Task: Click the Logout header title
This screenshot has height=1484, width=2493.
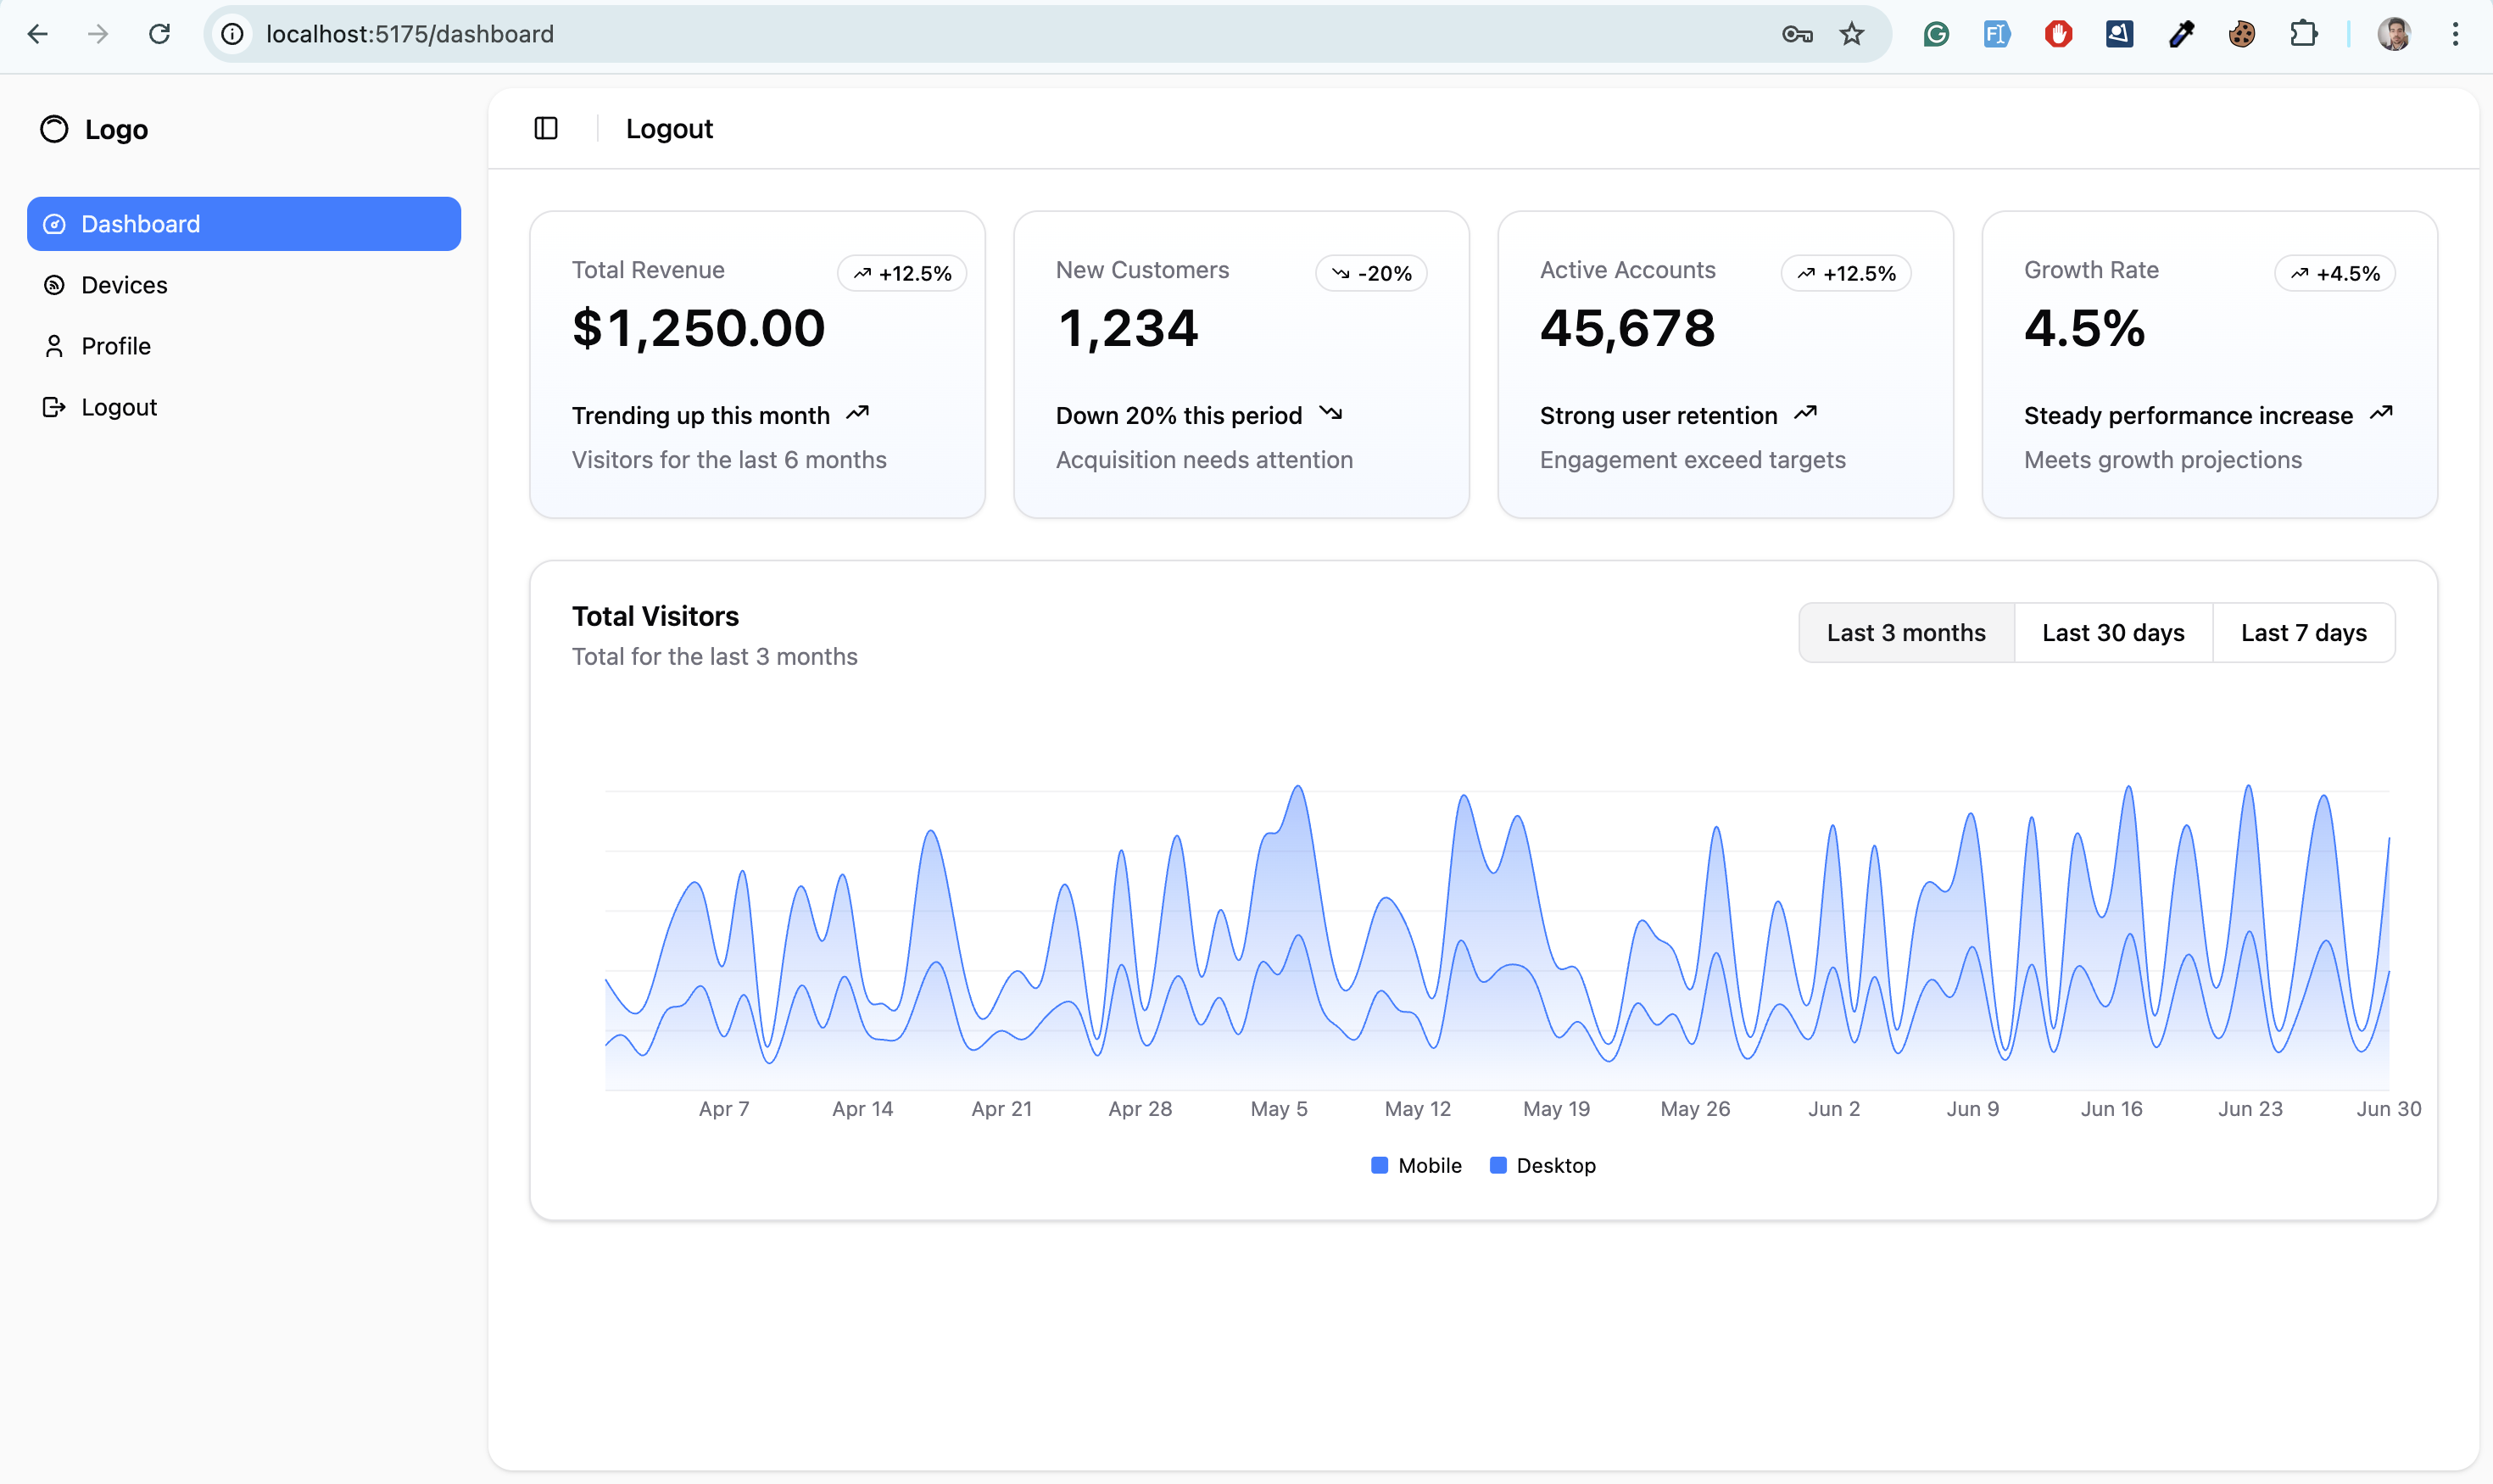Action: click(669, 129)
